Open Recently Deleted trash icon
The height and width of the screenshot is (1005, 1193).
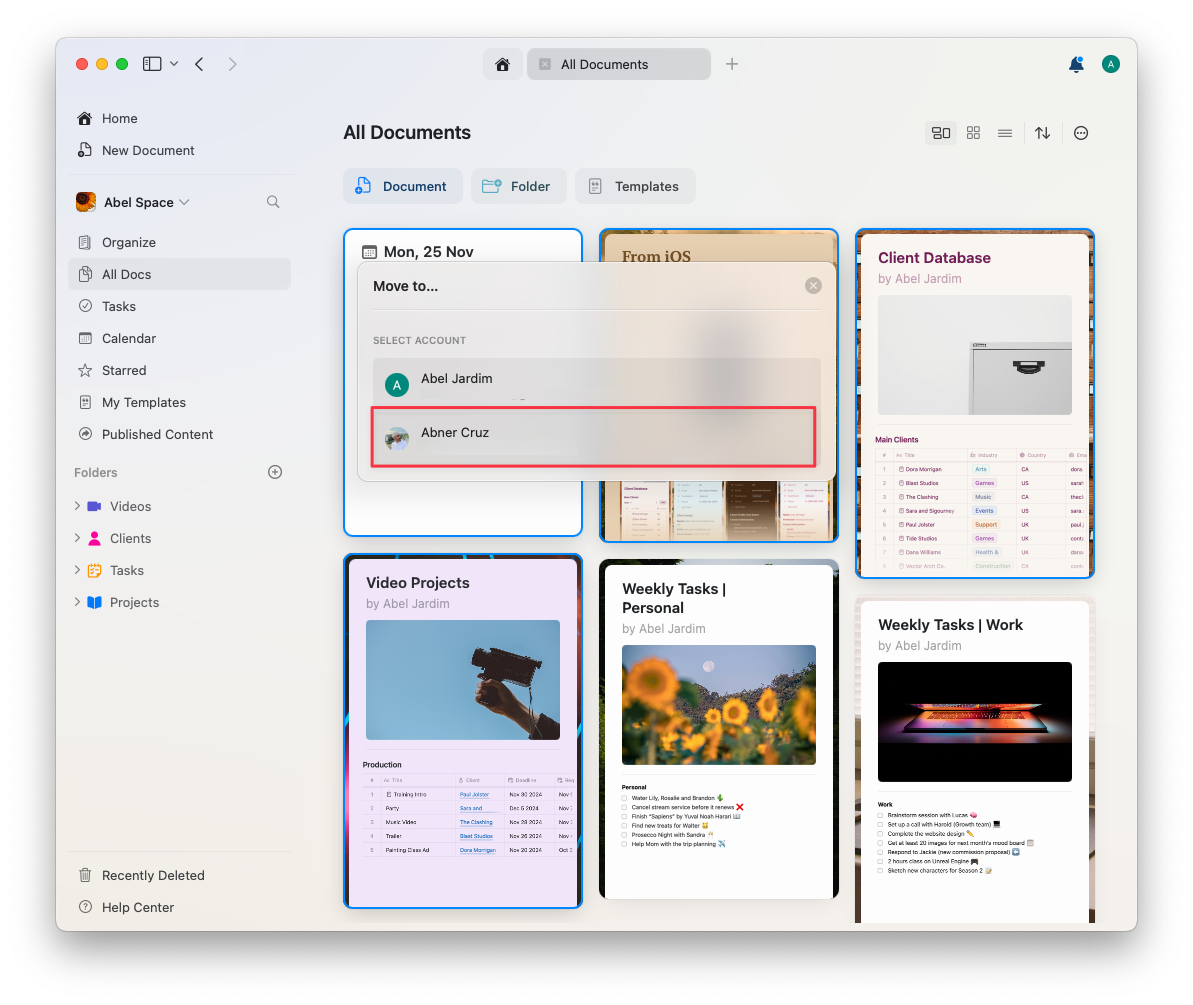tap(85, 875)
